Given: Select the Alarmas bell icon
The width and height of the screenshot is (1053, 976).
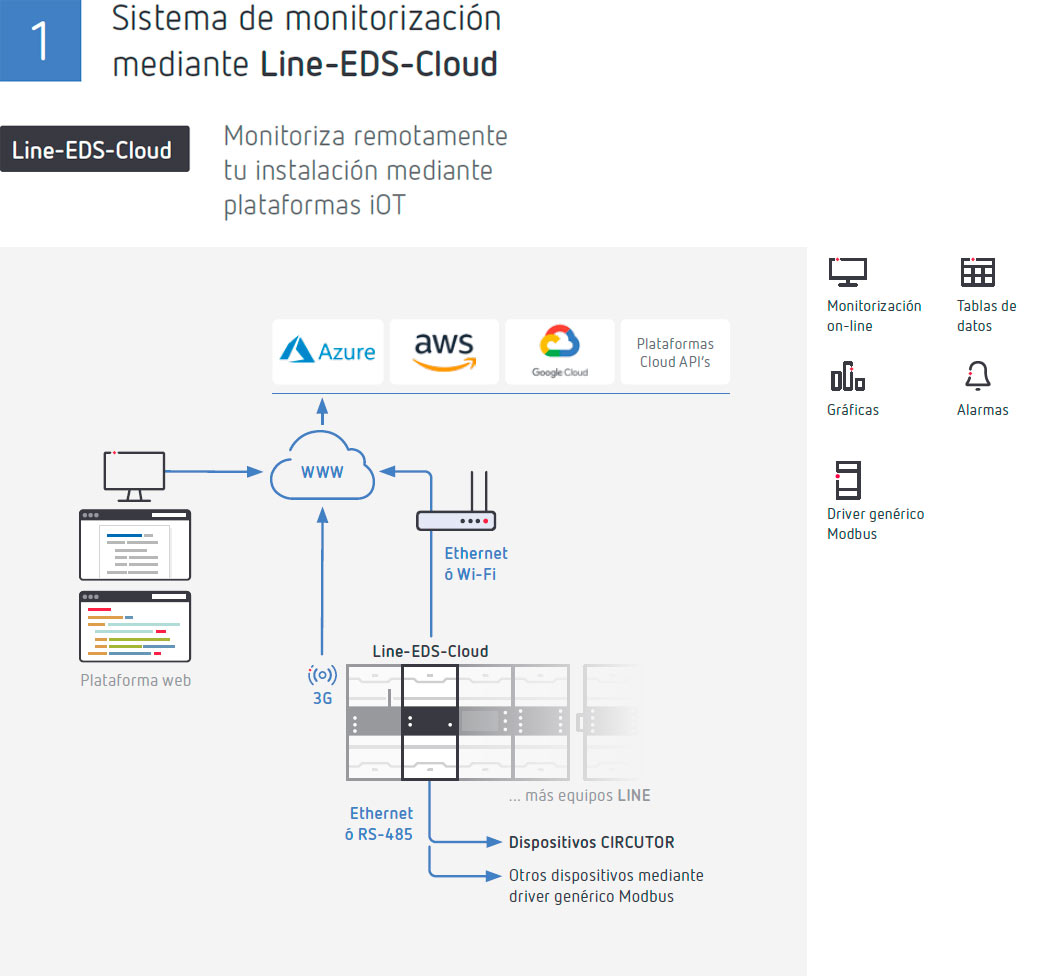Looking at the screenshot, I should (x=977, y=378).
